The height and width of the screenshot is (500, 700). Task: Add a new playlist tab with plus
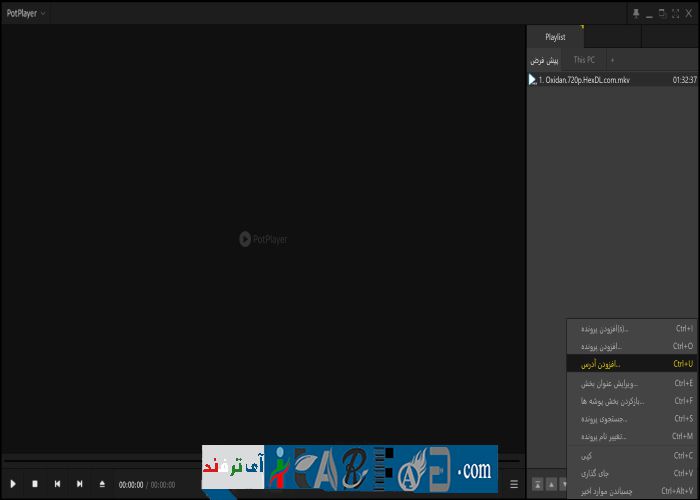point(612,60)
